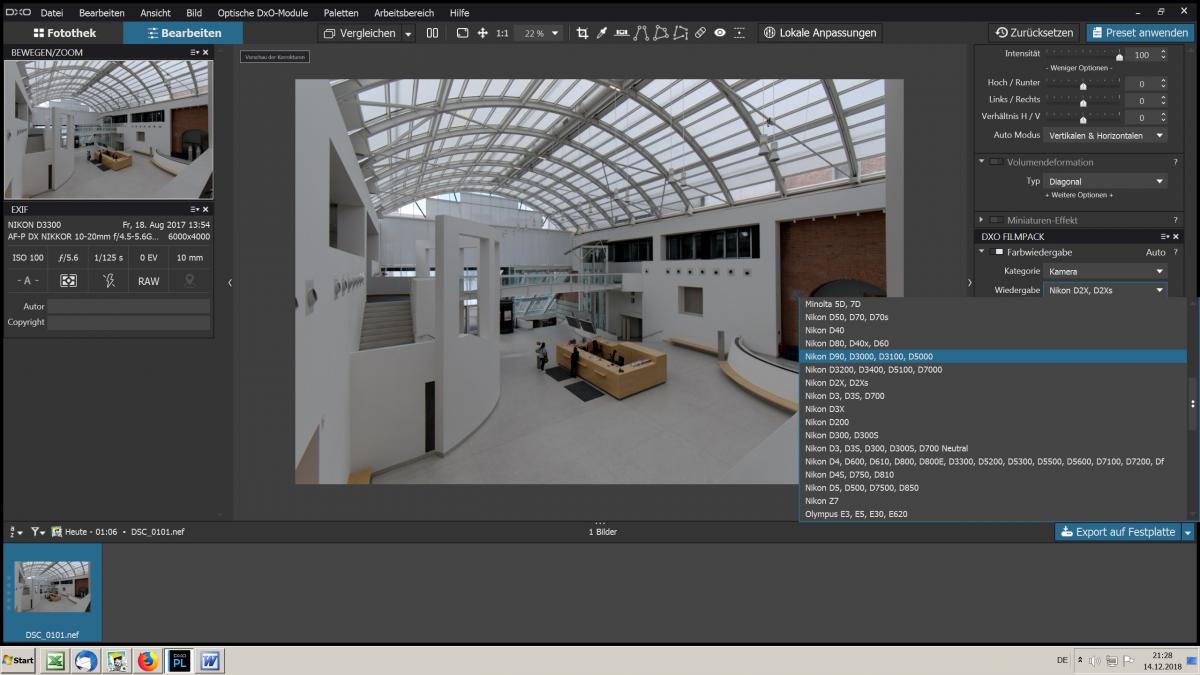Click the Zurücksetzen button

[1034, 33]
